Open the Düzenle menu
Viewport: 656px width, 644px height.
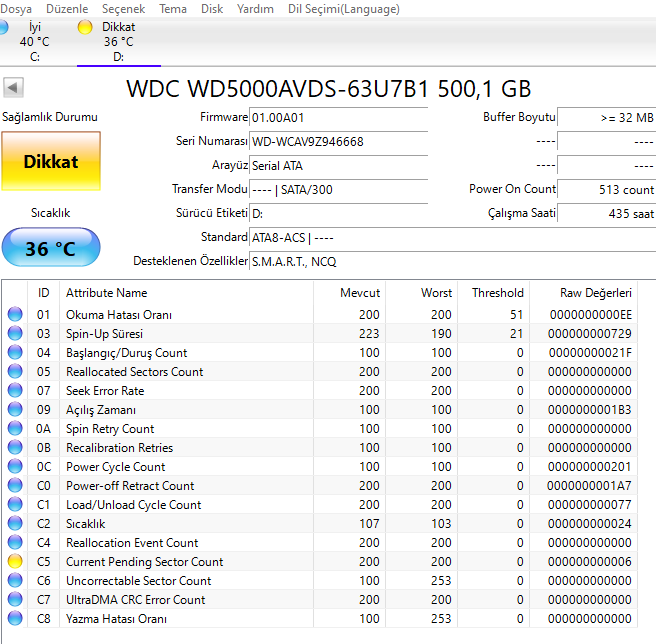click(67, 9)
